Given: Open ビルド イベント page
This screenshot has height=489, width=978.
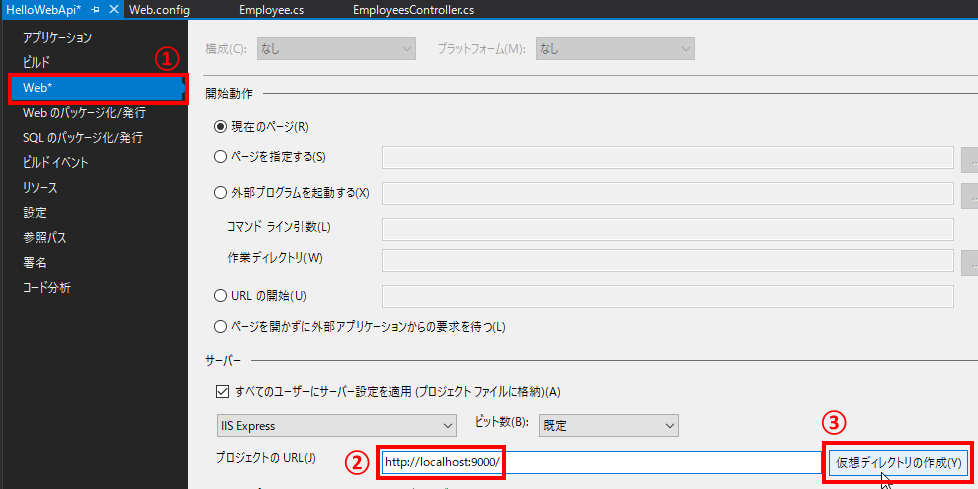Looking at the screenshot, I should coord(56,163).
